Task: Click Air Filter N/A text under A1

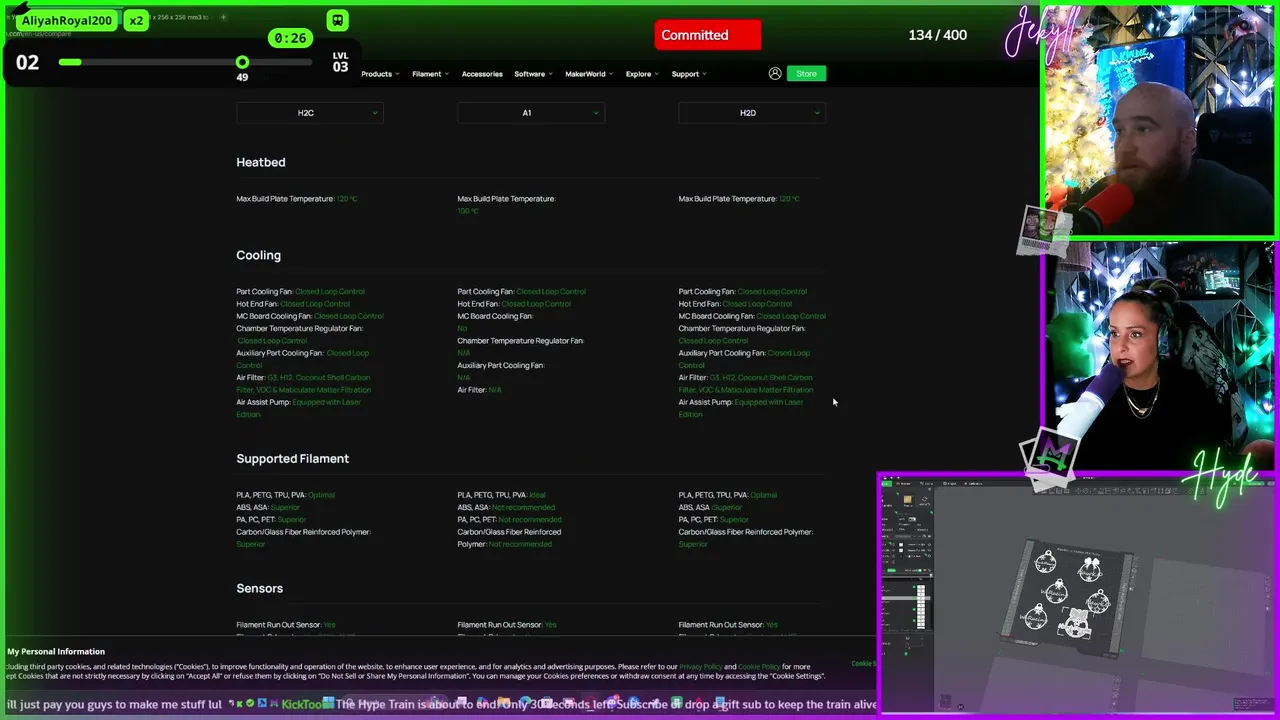Action: [479, 390]
